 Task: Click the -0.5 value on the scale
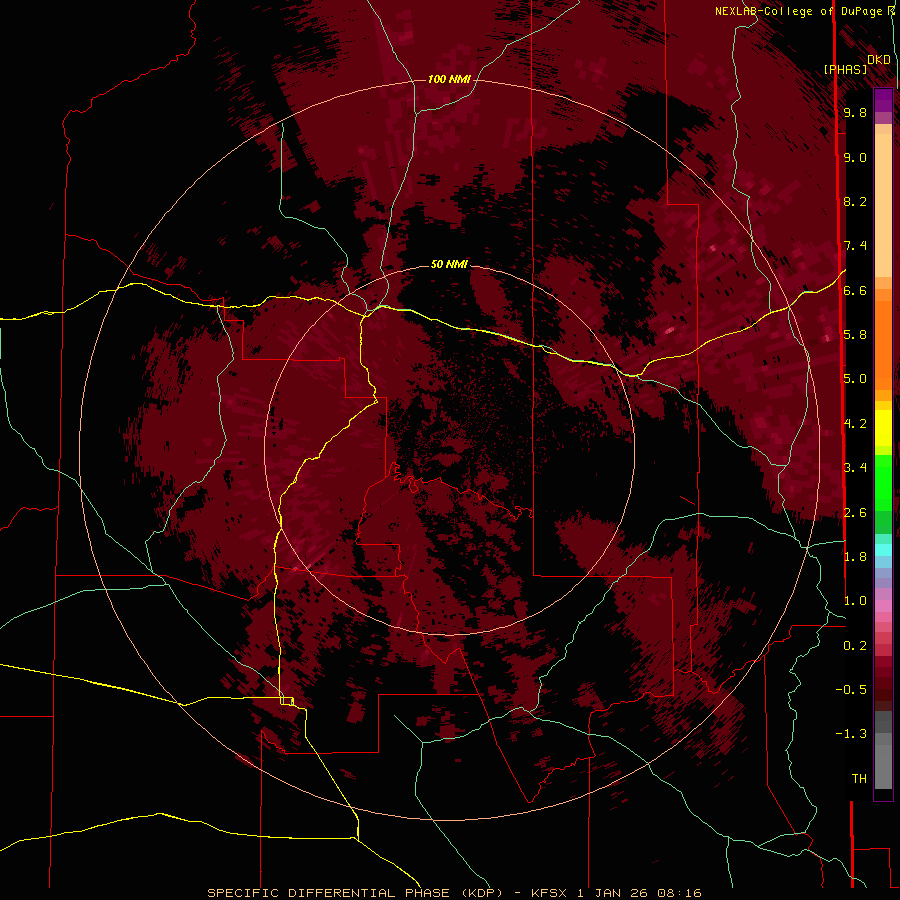click(x=851, y=690)
